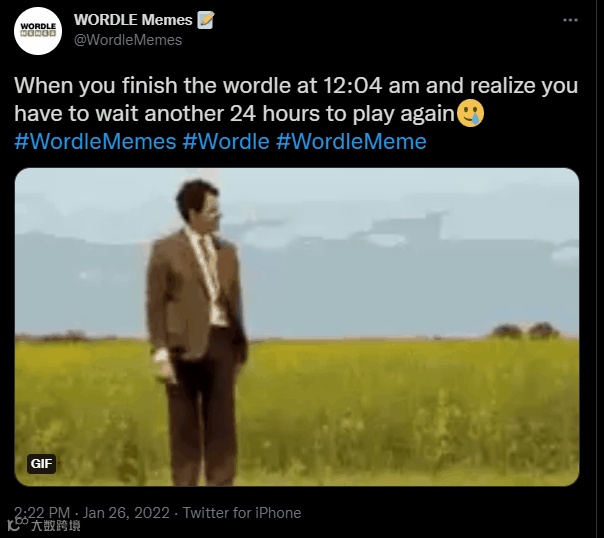The width and height of the screenshot is (604, 538).
Task: Open the Twitter for iPhone source link
Action: click(x=242, y=513)
